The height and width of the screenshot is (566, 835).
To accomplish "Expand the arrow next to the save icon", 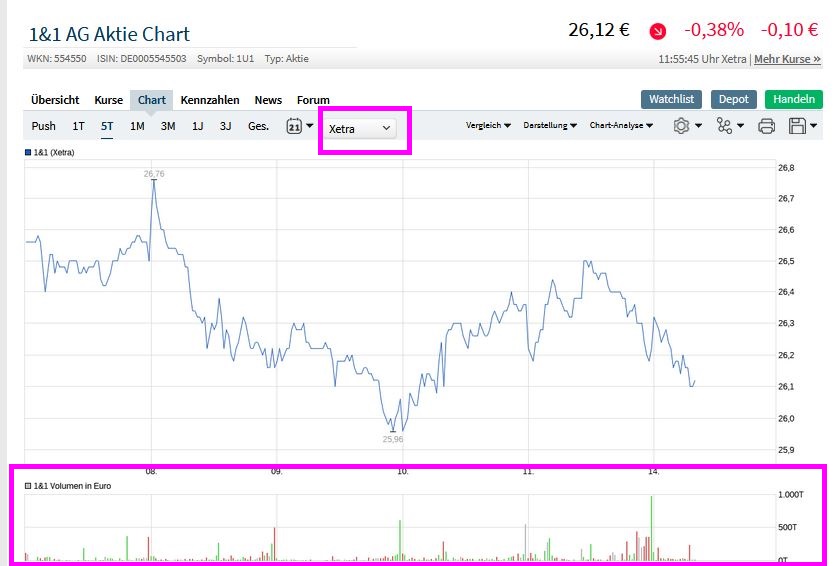I will (814, 126).
